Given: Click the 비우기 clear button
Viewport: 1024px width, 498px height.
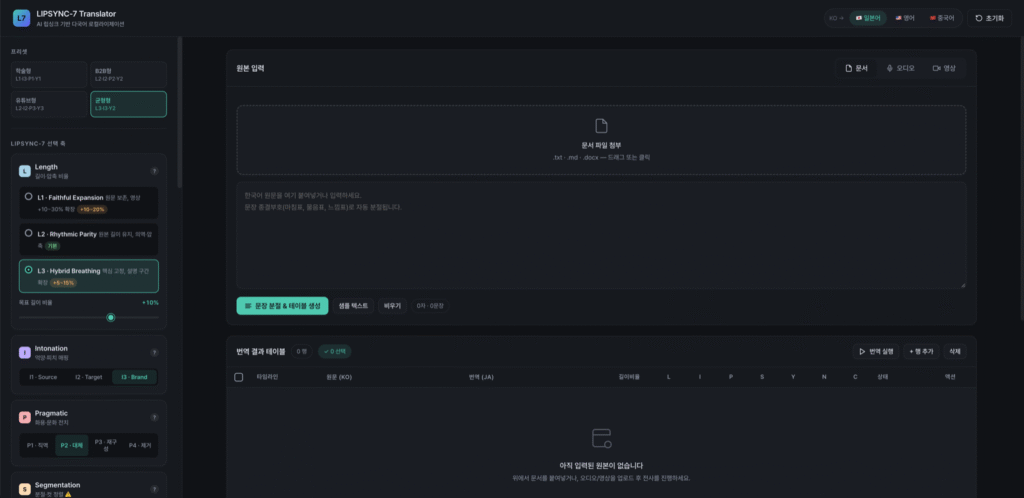Looking at the screenshot, I should coord(392,305).
